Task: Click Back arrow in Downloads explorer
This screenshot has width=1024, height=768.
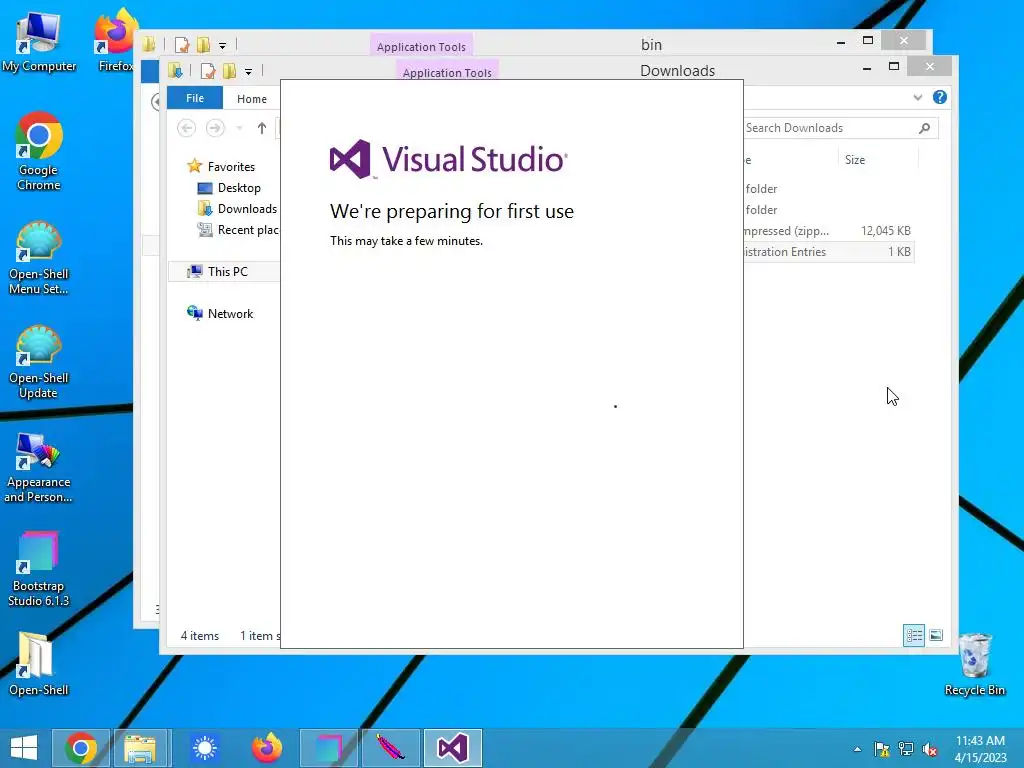Action: [186, 128]
